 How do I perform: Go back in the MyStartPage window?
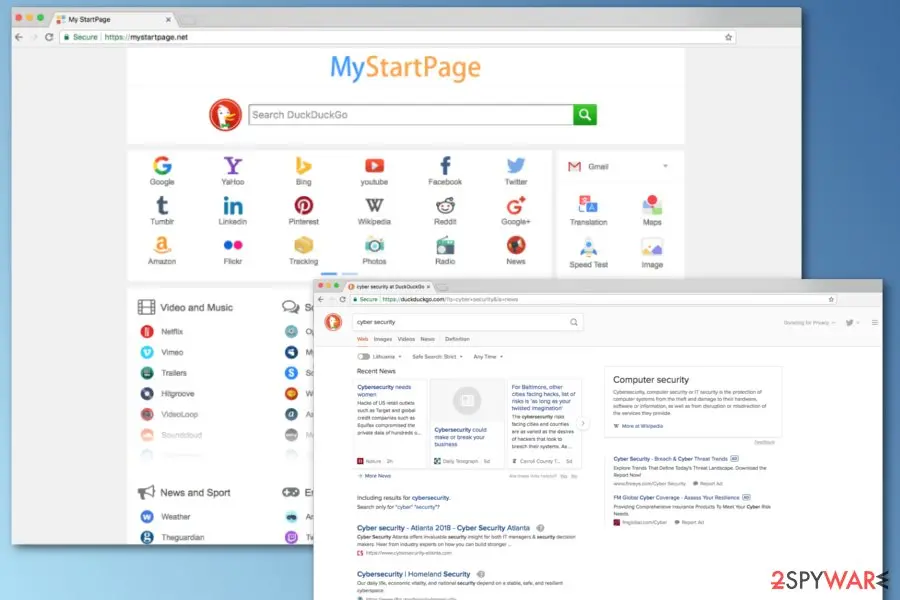19,37
